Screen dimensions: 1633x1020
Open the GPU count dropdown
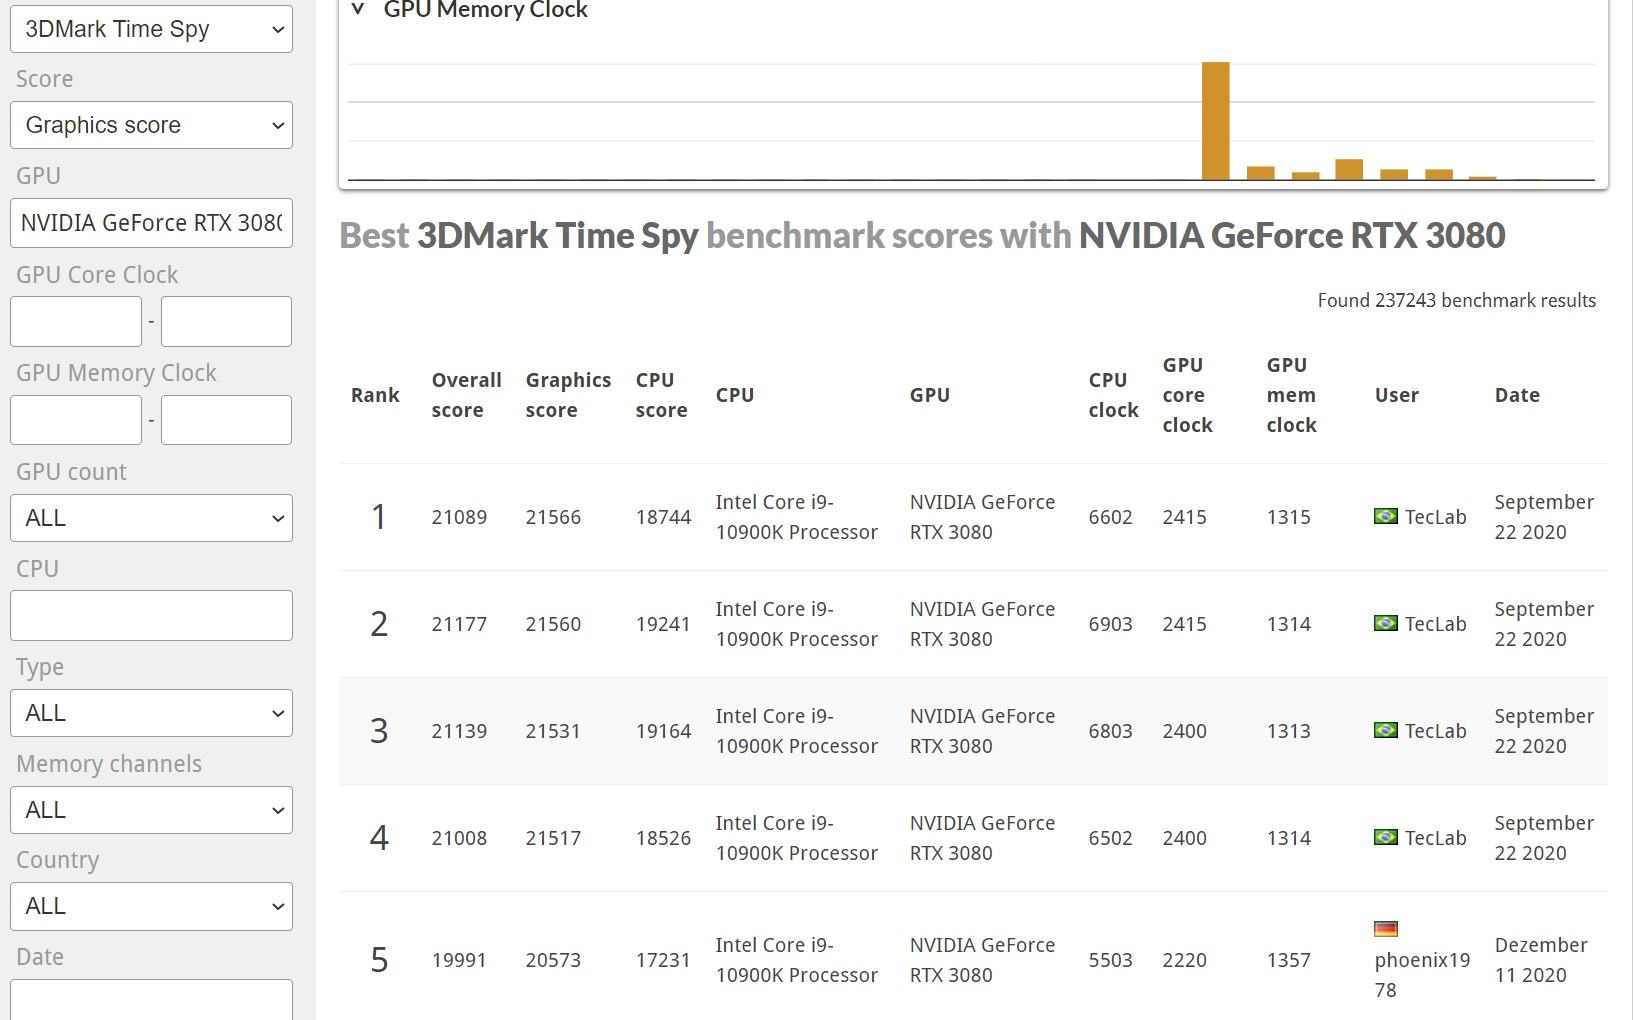pyautogui.click(x=151, y=518)
